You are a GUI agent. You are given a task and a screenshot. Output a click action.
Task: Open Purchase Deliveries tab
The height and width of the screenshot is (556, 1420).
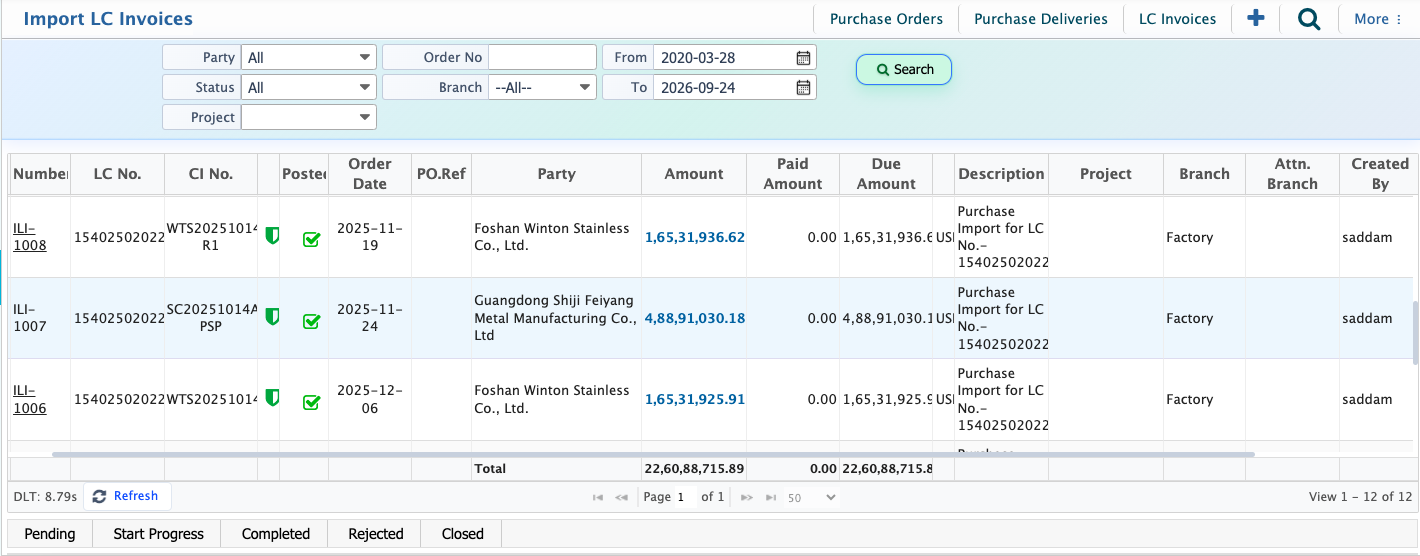click(1041, 19)
